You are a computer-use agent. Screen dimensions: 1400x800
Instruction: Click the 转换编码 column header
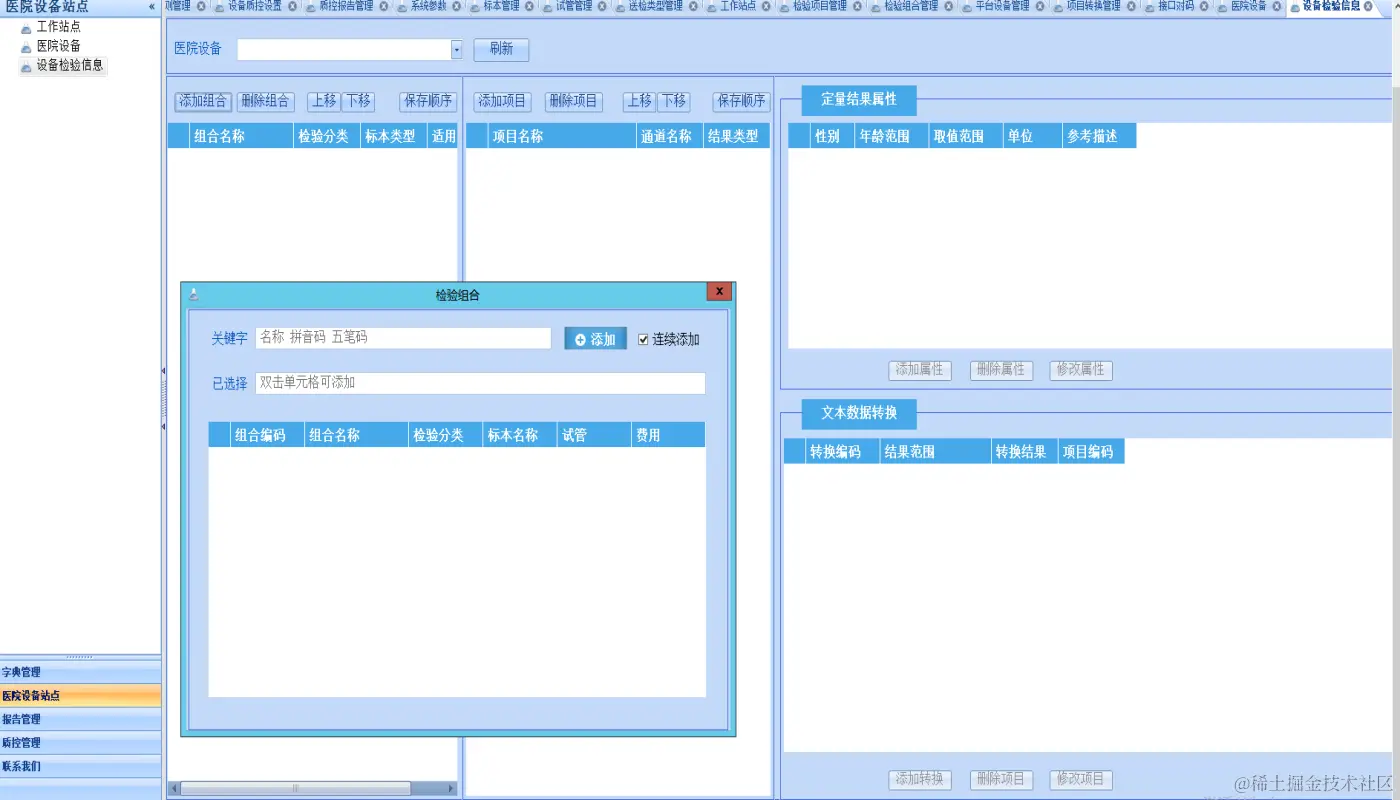click(x=842, y=452)
